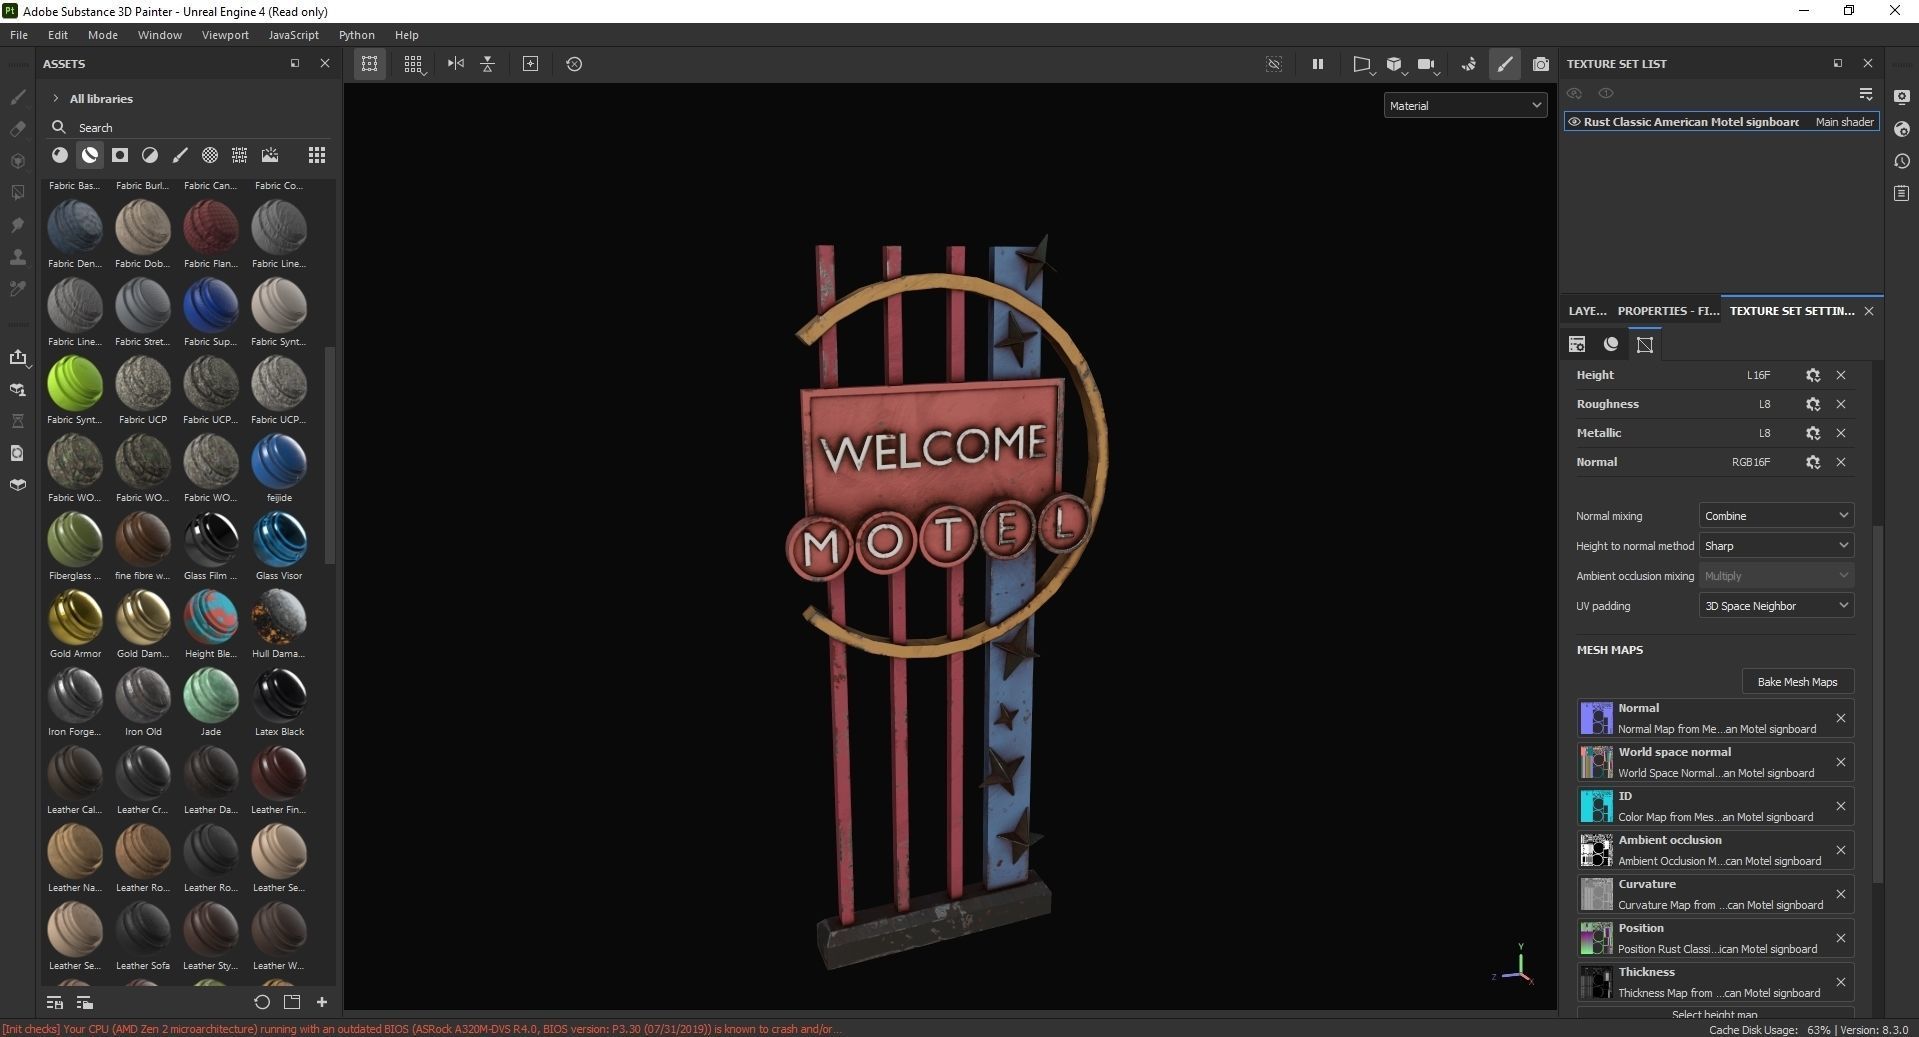Switch to the Properties tab
Viewport: 1919px width, 1037px height.
(x=1668, y=311)
